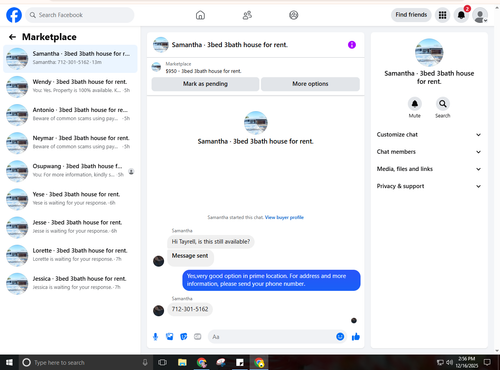Click Mark as pending button
The width and height of the screenshot is (500, 370).
[205, 84]
